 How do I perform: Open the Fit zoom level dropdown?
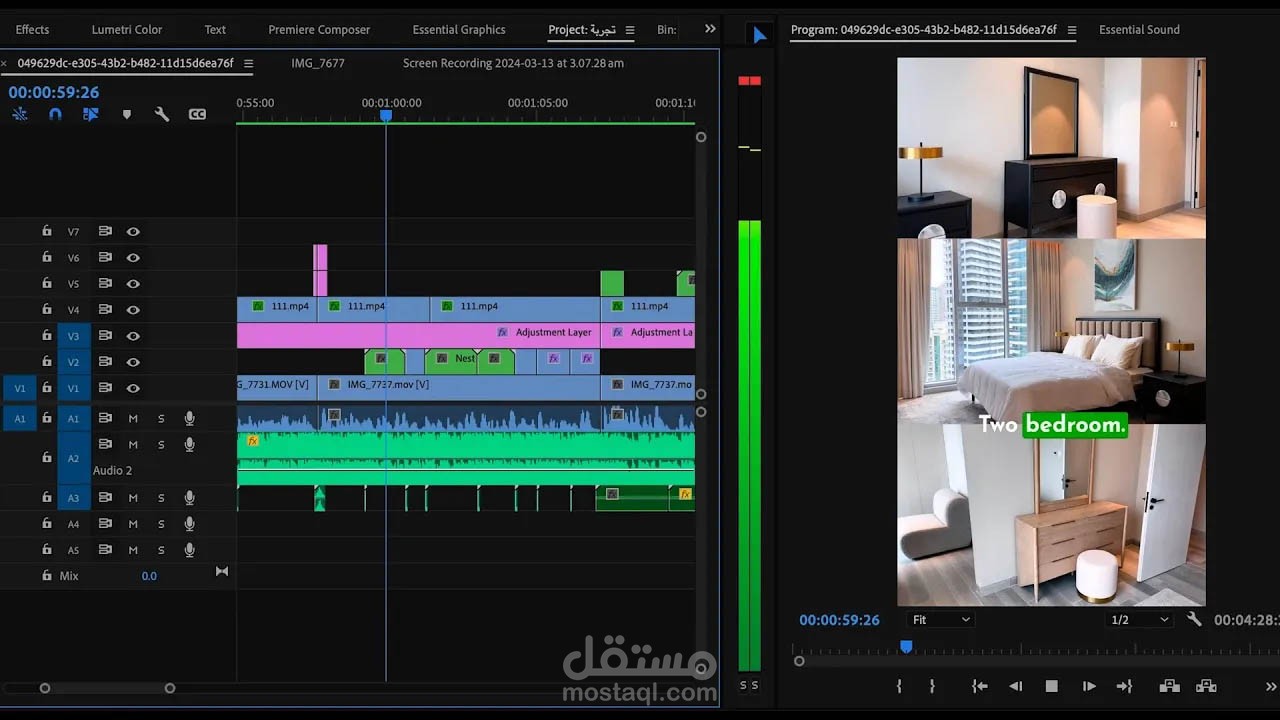click(941, 620)
